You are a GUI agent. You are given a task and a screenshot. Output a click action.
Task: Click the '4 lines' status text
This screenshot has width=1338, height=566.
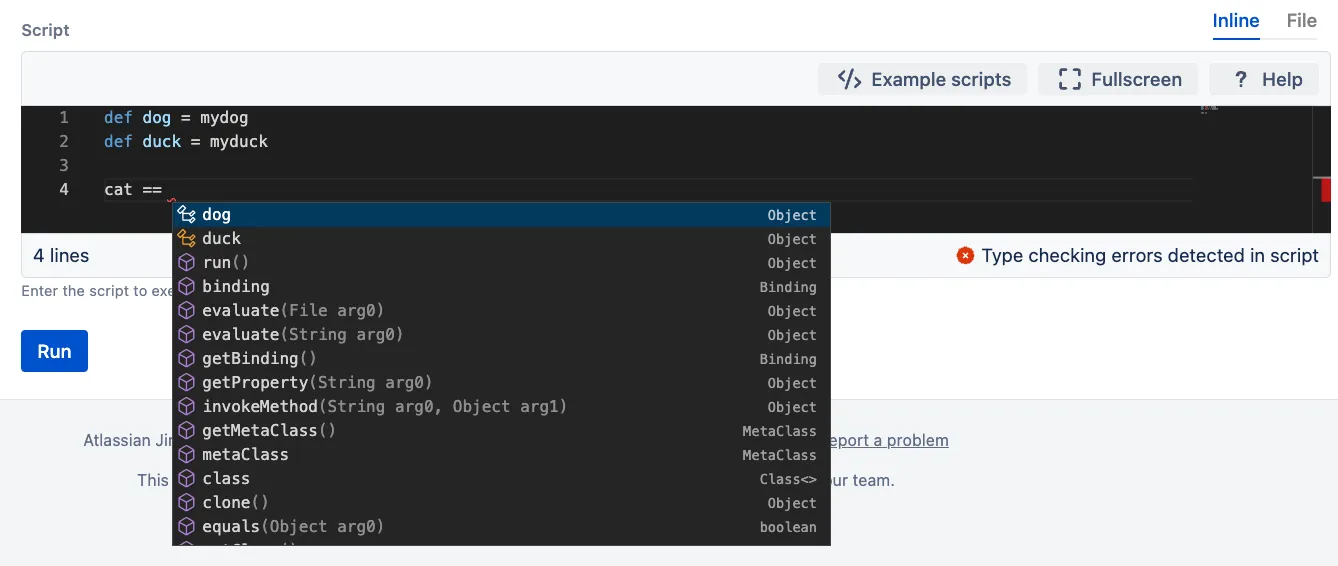pyautogui.click(x=61, y=256)
